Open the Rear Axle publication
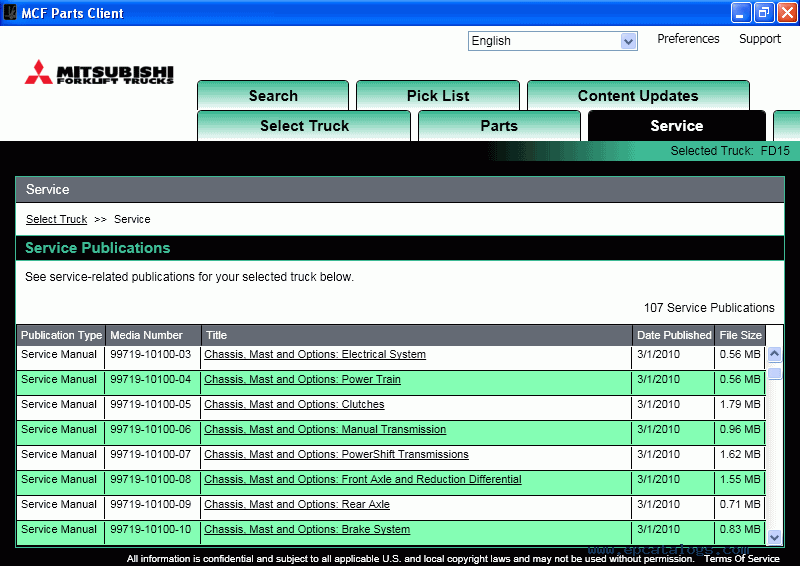The image size is (800, 566). (x=297, y=504)
